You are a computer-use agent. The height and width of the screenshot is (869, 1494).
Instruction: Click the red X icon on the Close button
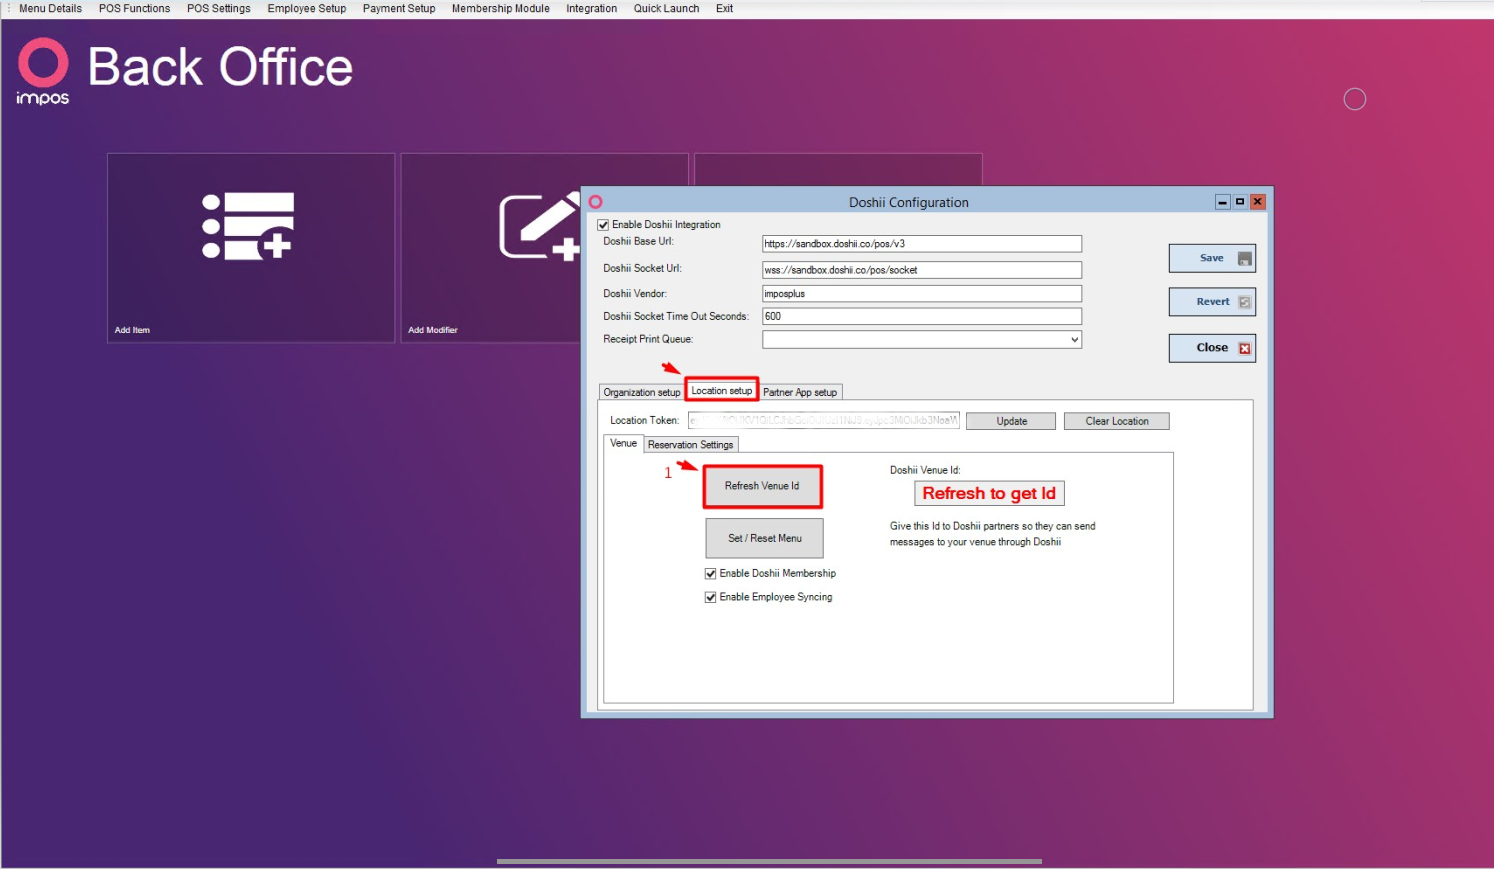pyautogui.click(x=1244, y=349)
